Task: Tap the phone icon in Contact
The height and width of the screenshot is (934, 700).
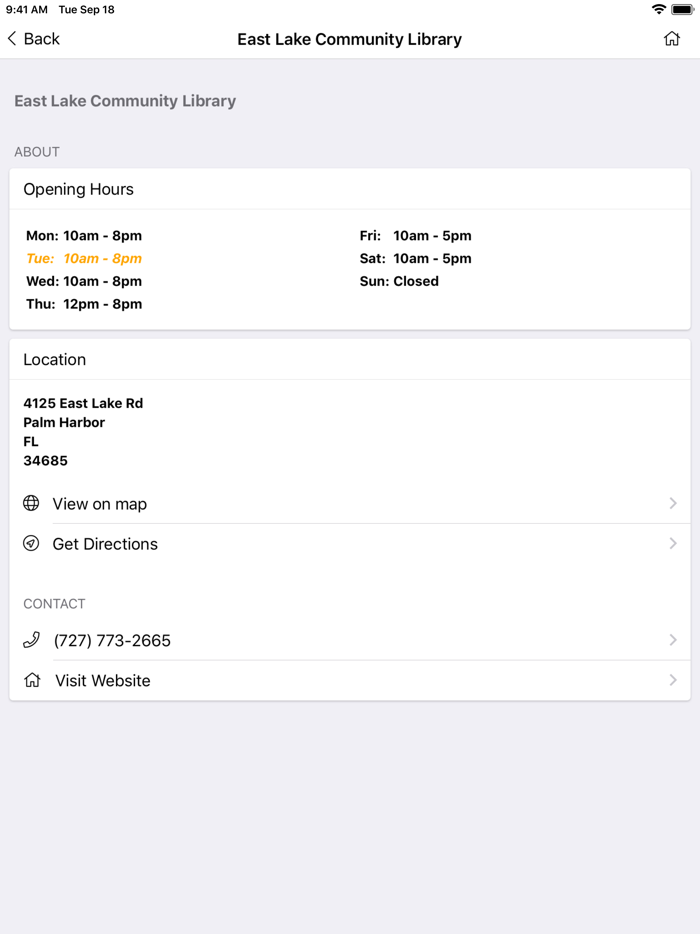Action: [x=32, y=640]
